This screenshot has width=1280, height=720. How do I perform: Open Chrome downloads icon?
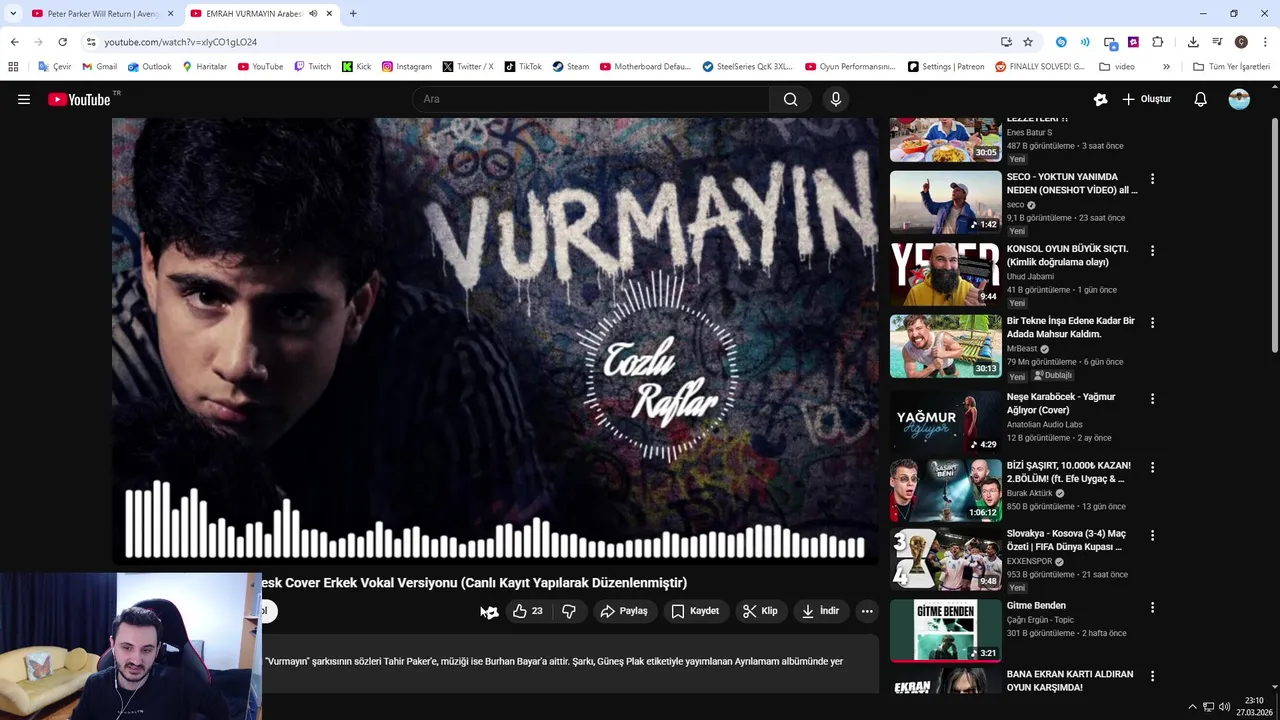(x=1193, y=42)
